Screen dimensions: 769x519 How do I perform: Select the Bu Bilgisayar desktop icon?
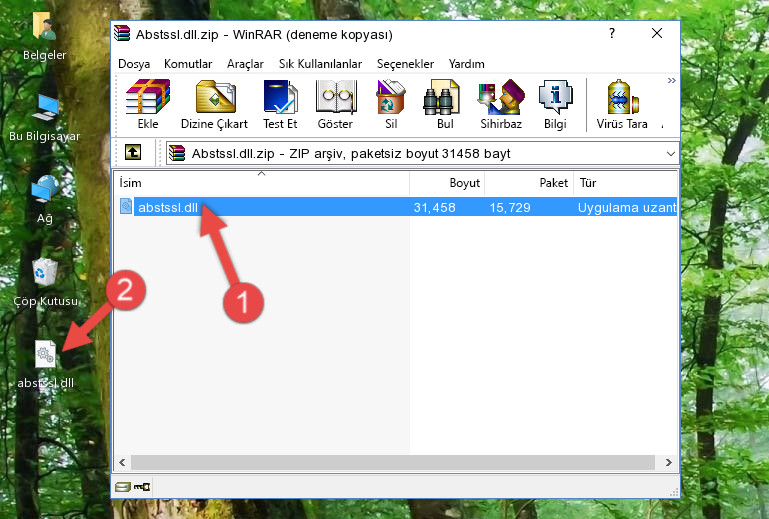pos(44,118)
